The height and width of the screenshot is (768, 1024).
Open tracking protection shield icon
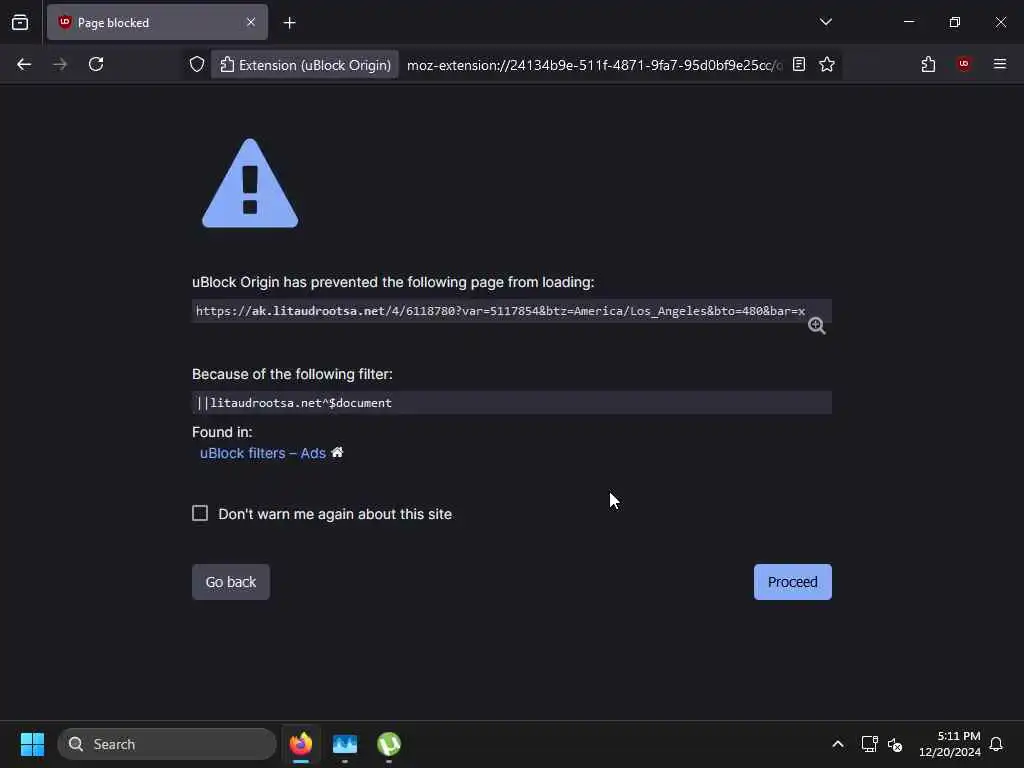click(197, 65)
